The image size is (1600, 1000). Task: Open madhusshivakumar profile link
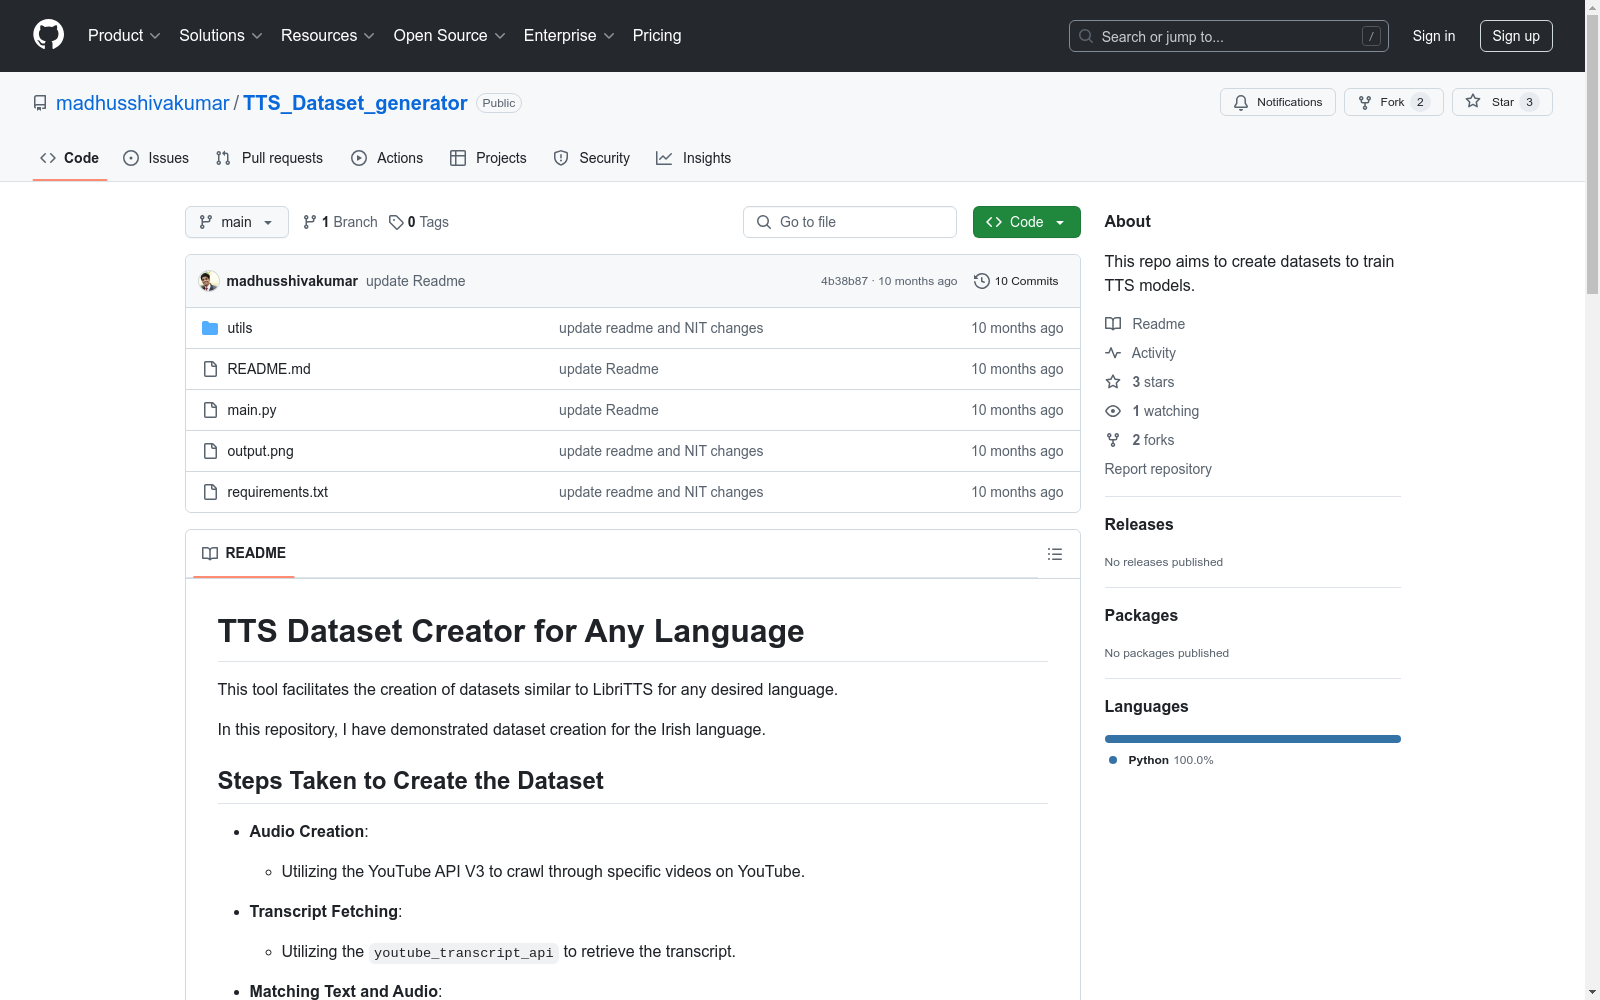pos(143,103)
